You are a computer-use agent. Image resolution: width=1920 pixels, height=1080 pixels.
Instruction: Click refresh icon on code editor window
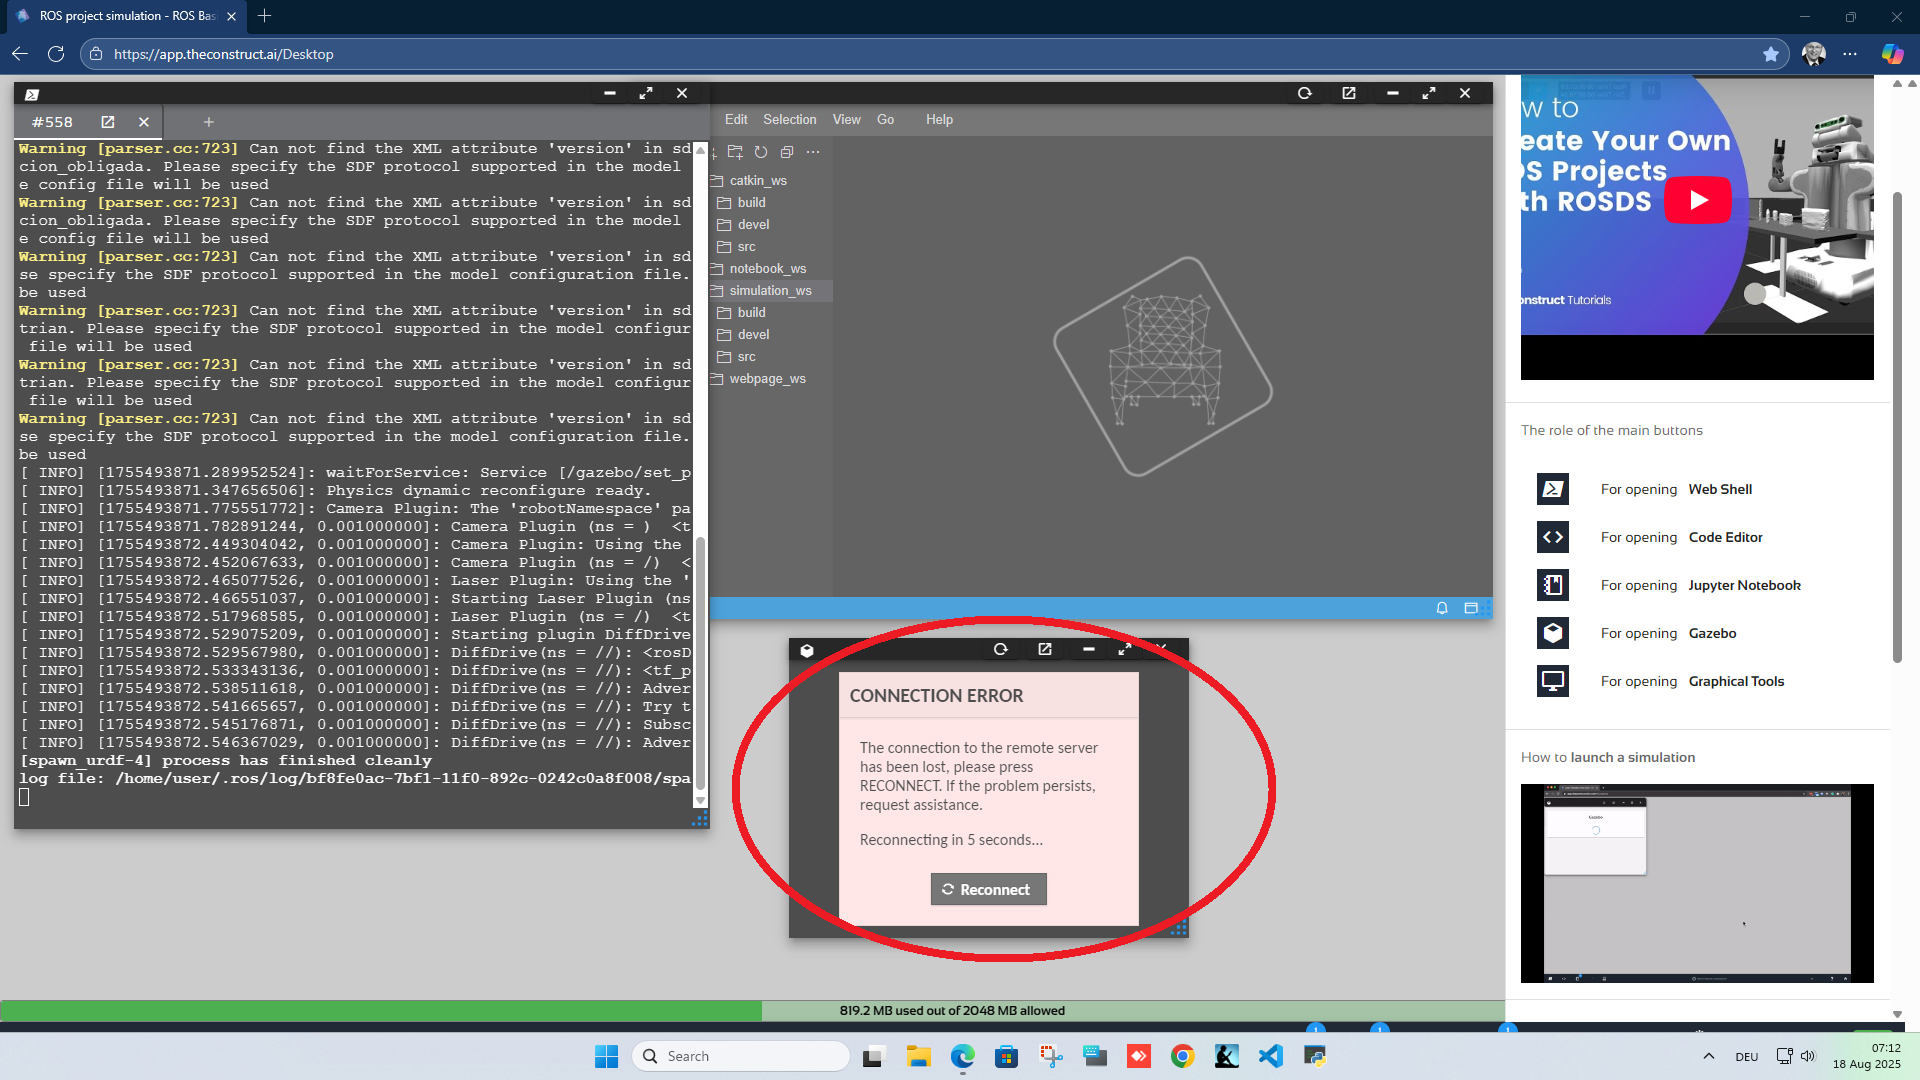coord(1304,93)
